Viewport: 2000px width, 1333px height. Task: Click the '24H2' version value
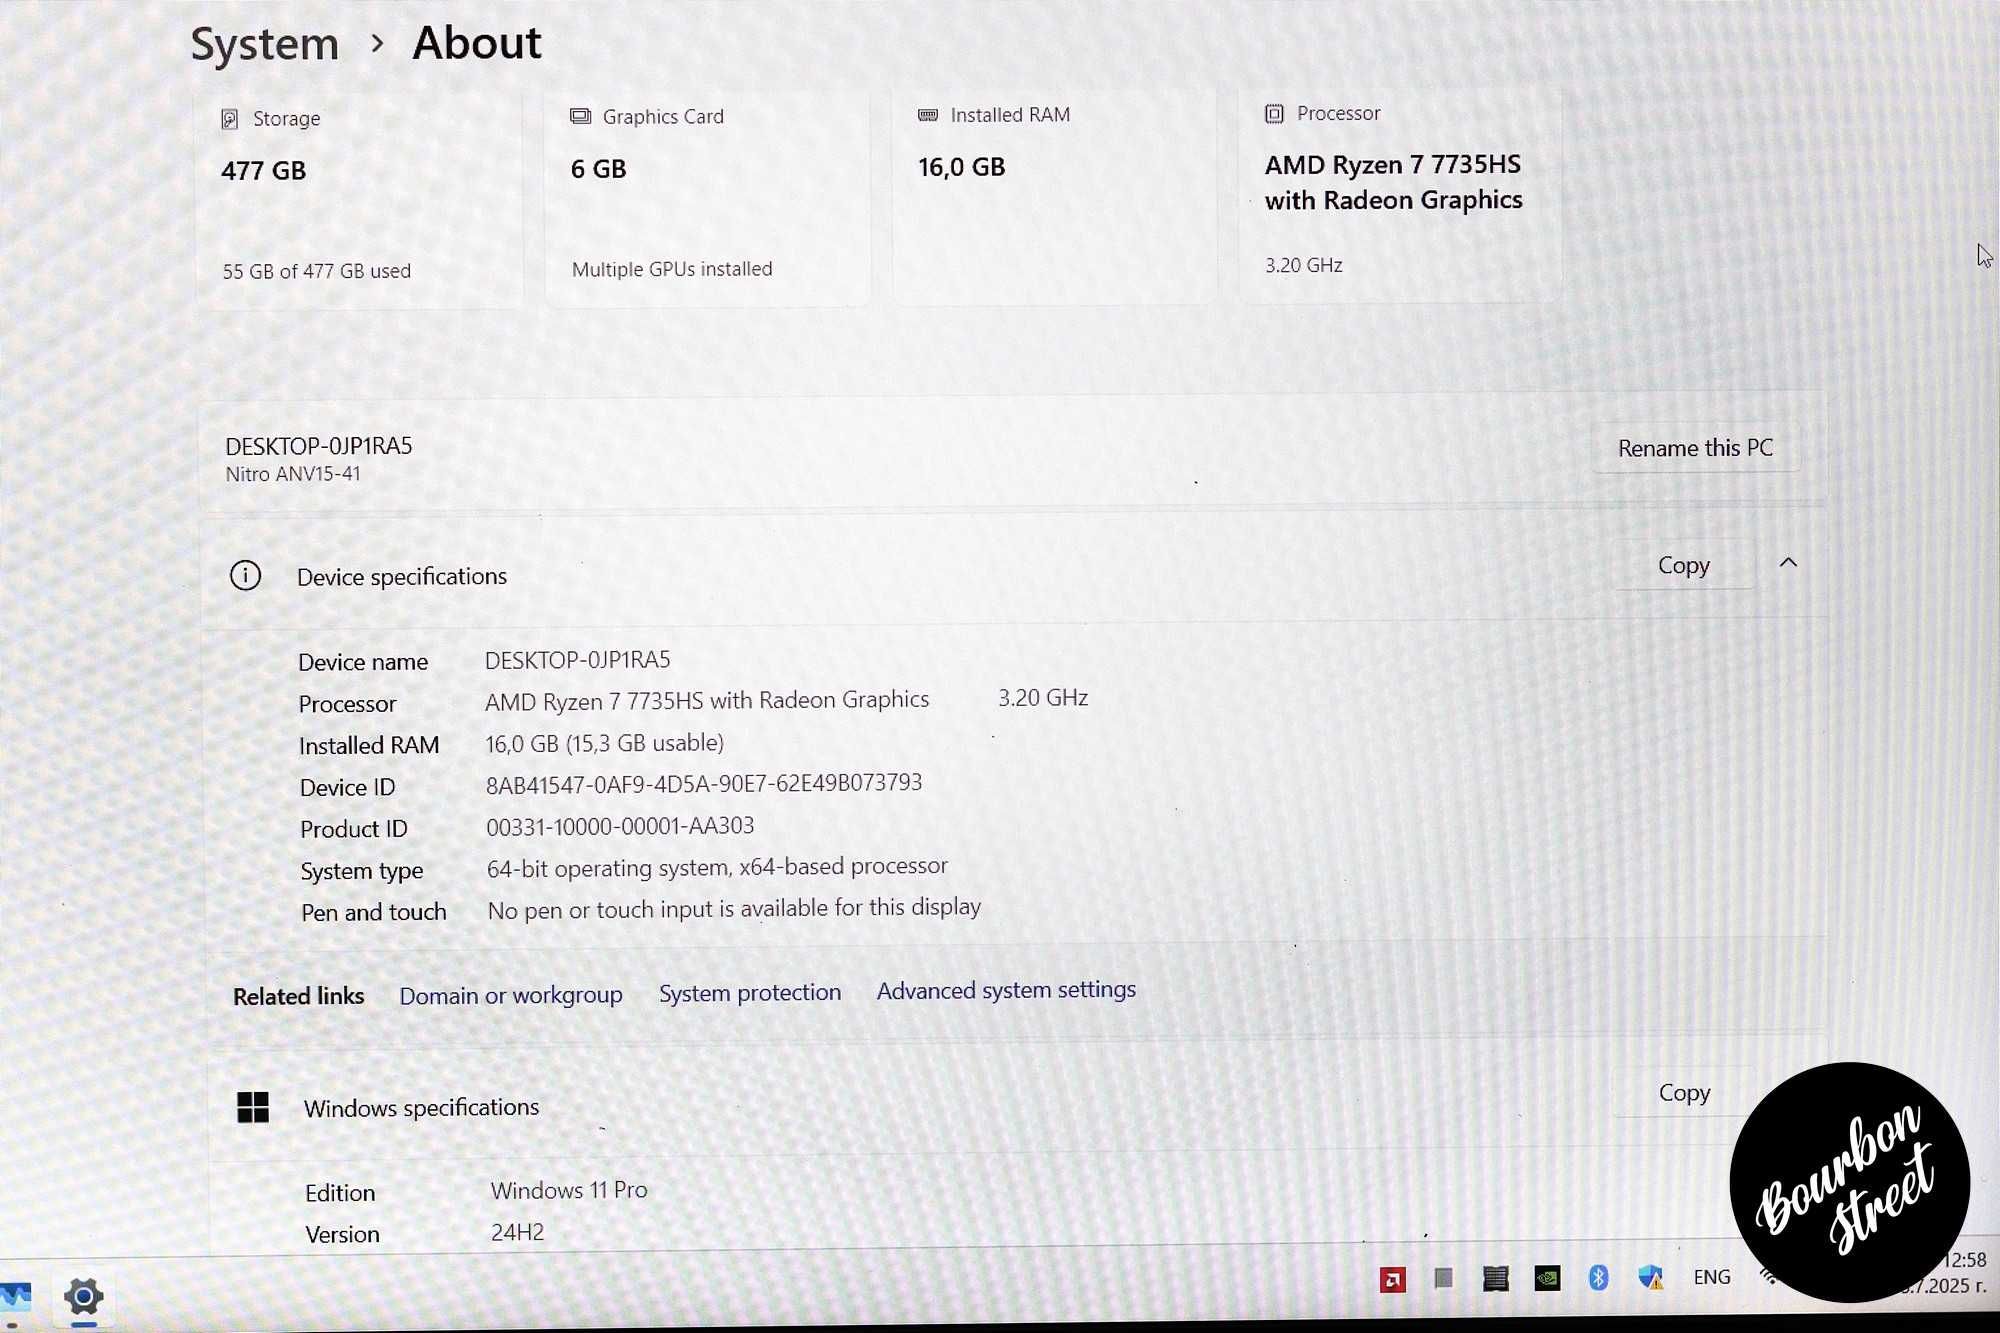tap(517, 1232)
